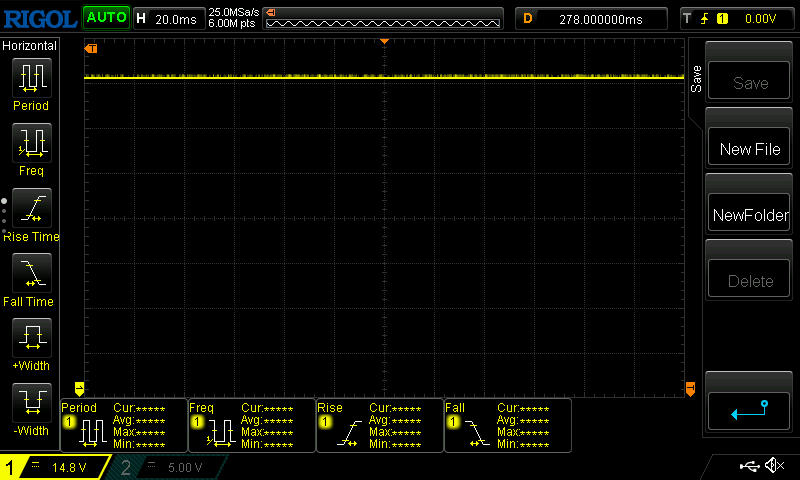Image resolution: width=800 pixels, height=480 pixels.
Task: Open the Save side menu tab
Action: (x=696, y=80)
